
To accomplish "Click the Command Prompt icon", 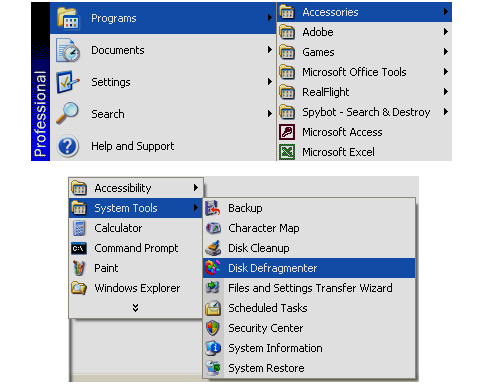I will coord(79,248).
